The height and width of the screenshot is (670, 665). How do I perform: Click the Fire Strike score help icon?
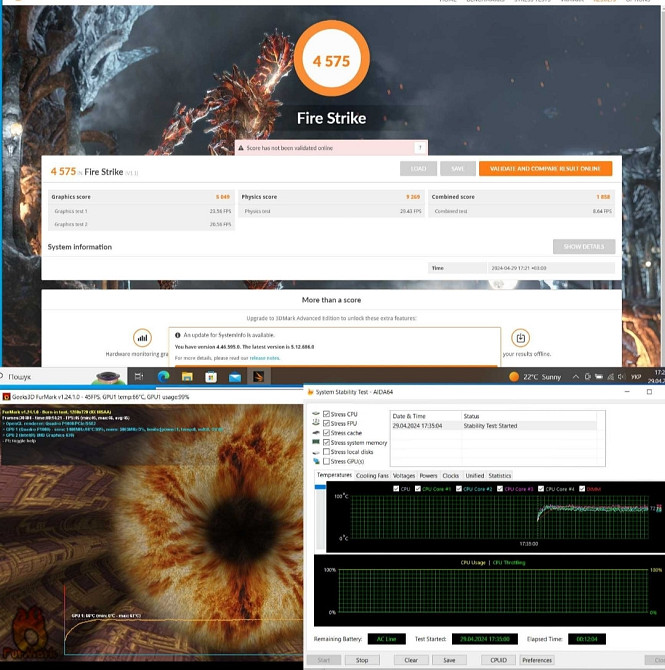420,147
